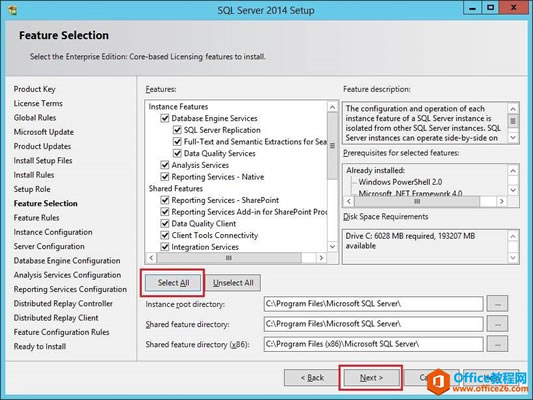The image size is (533, 400).
Task: Uncheck the Database Engine Services checkbox
Action: click(x=165, y=118)
